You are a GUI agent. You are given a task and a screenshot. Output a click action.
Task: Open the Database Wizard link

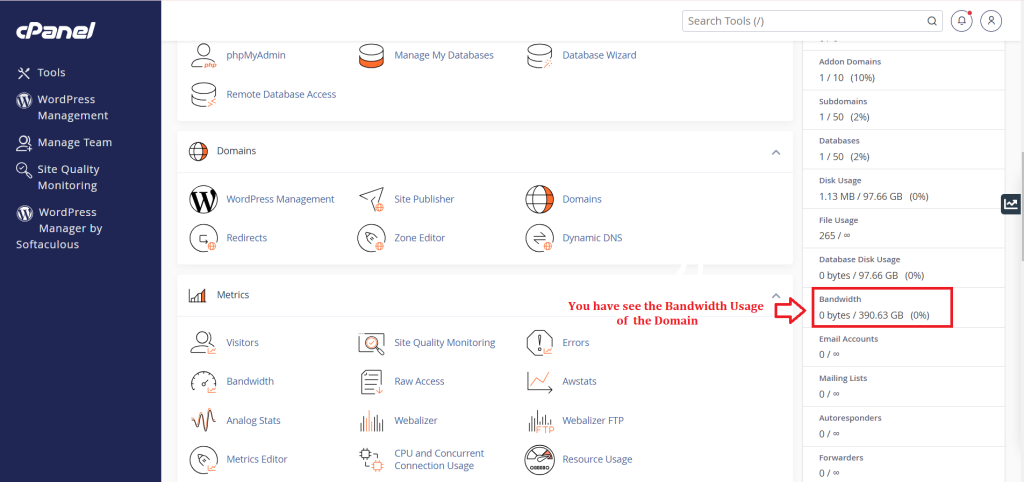click(x=600, y=56)
